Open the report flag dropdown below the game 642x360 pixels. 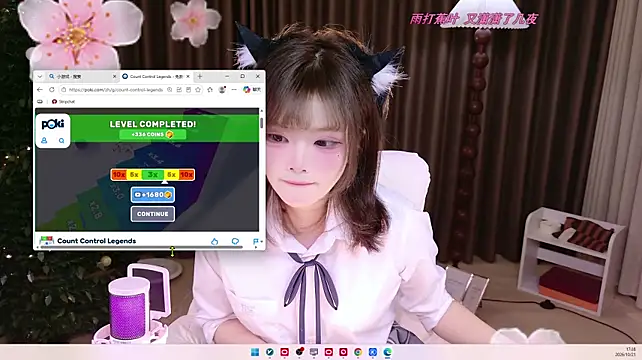click(x=257, y=241)
